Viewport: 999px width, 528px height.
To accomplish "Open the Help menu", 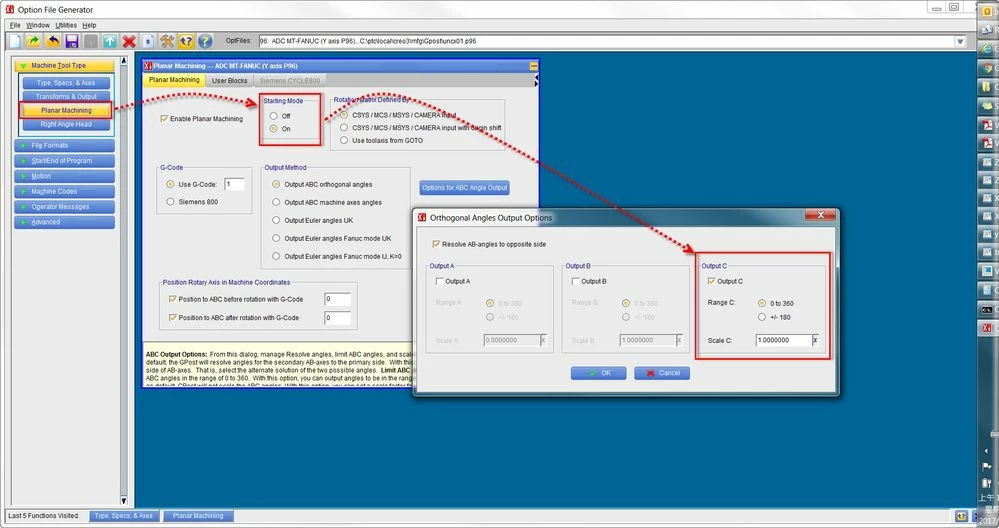I will (x=89, y=25).
